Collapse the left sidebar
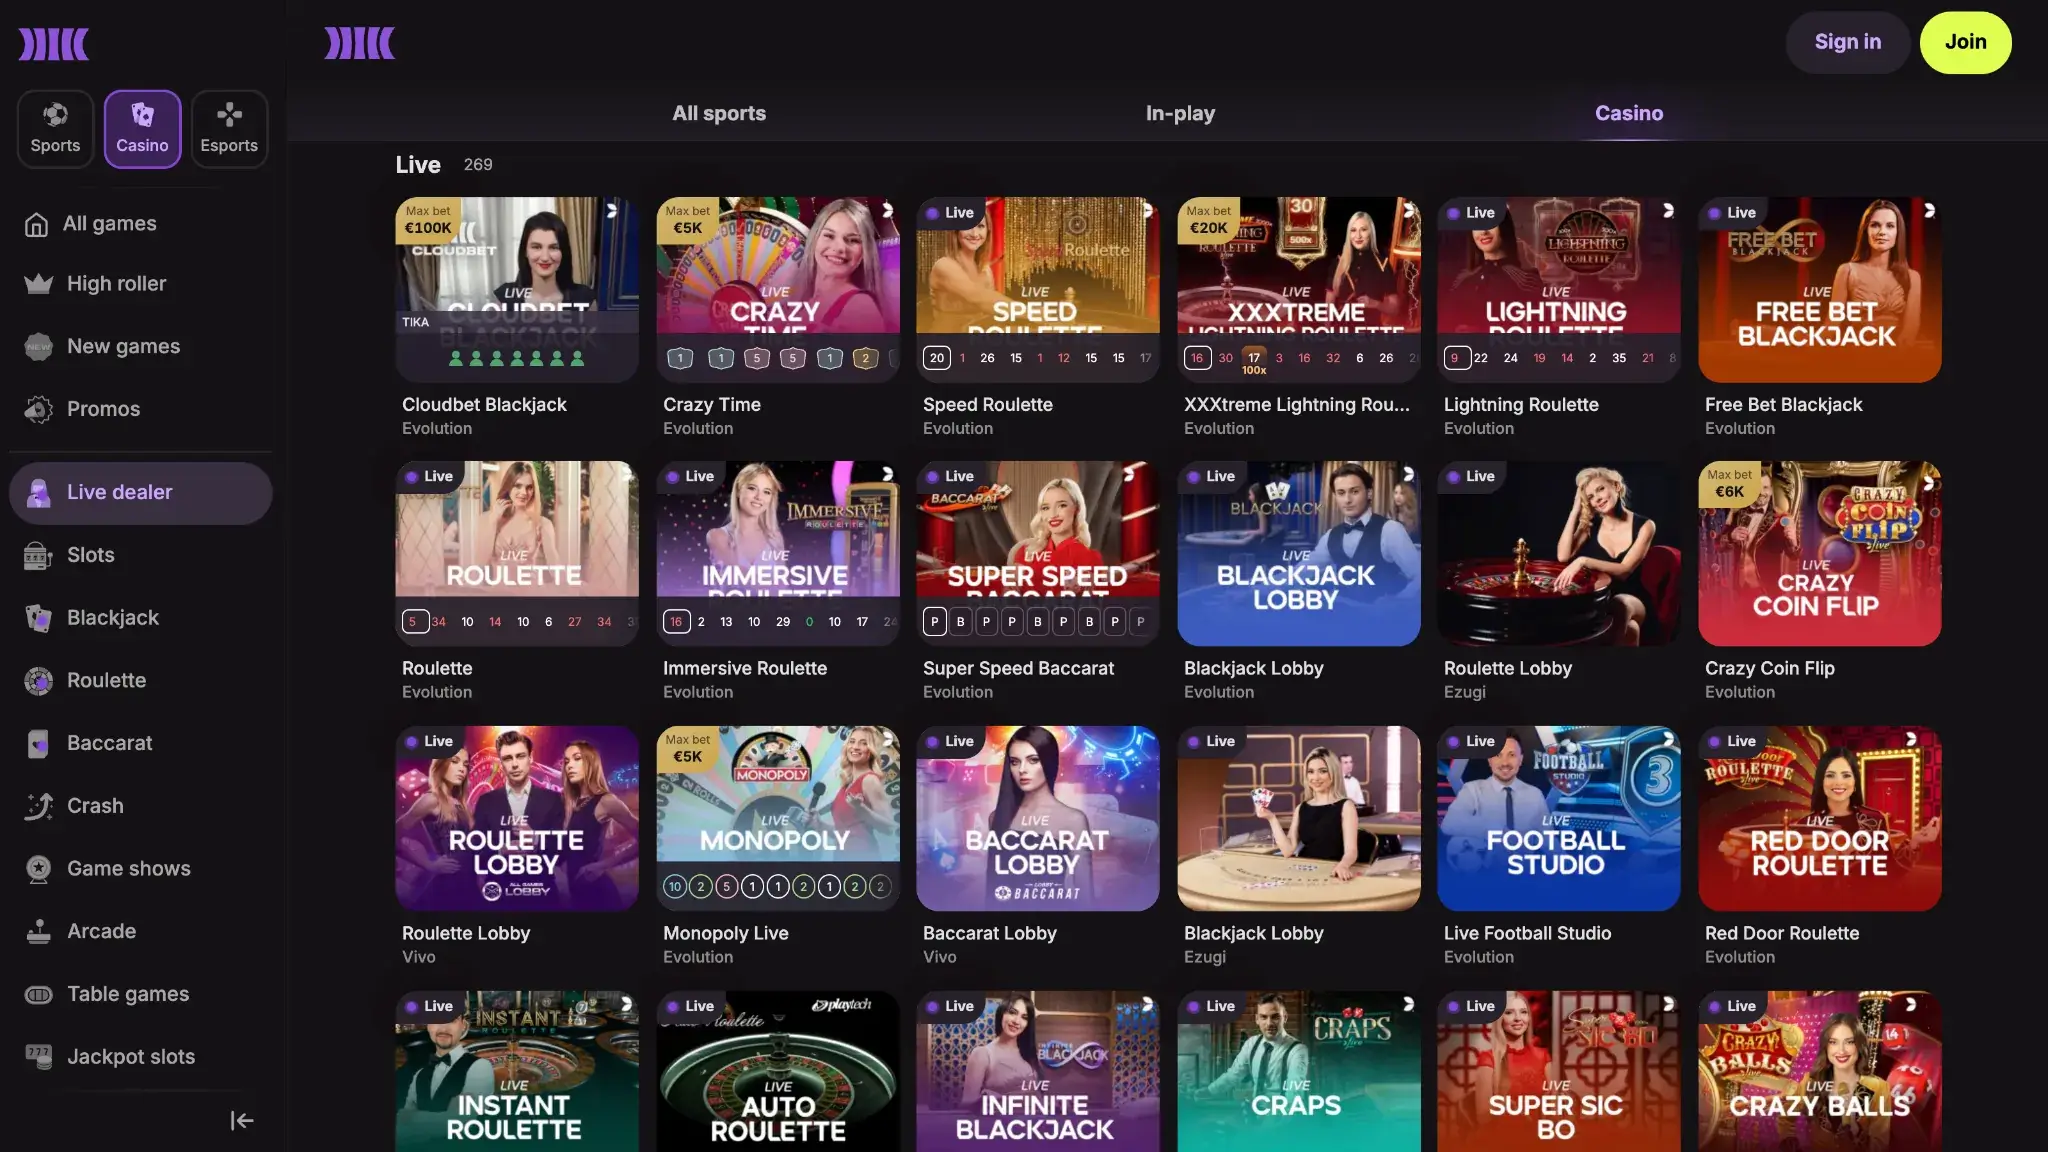2048x1152 pixels. click(x=241, y=1120)
